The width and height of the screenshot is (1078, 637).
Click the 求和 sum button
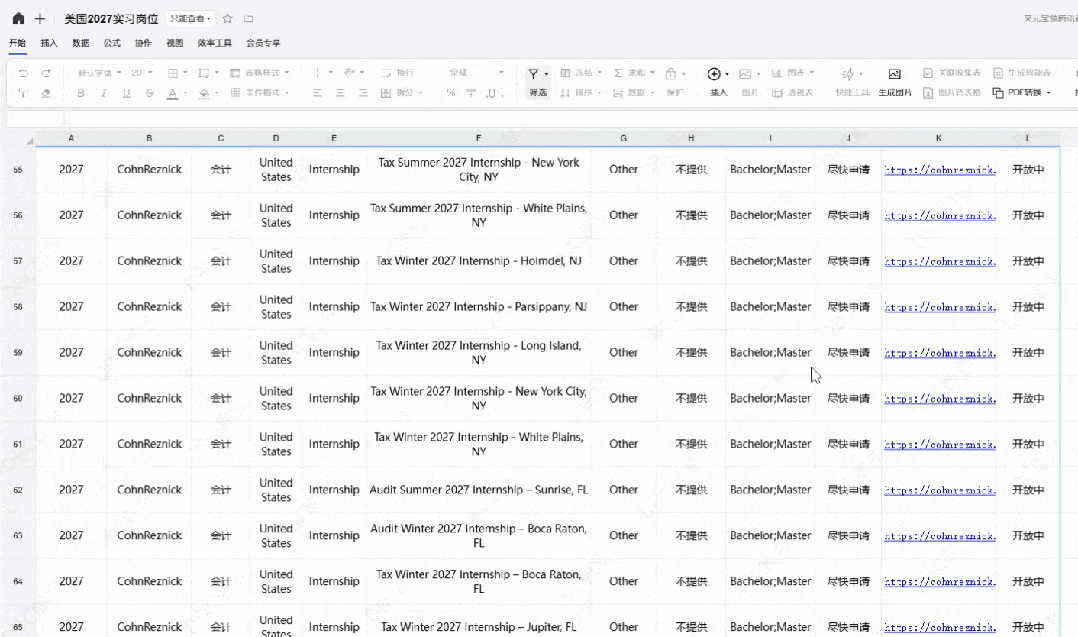pyautogui.click(x=629, y=73)
